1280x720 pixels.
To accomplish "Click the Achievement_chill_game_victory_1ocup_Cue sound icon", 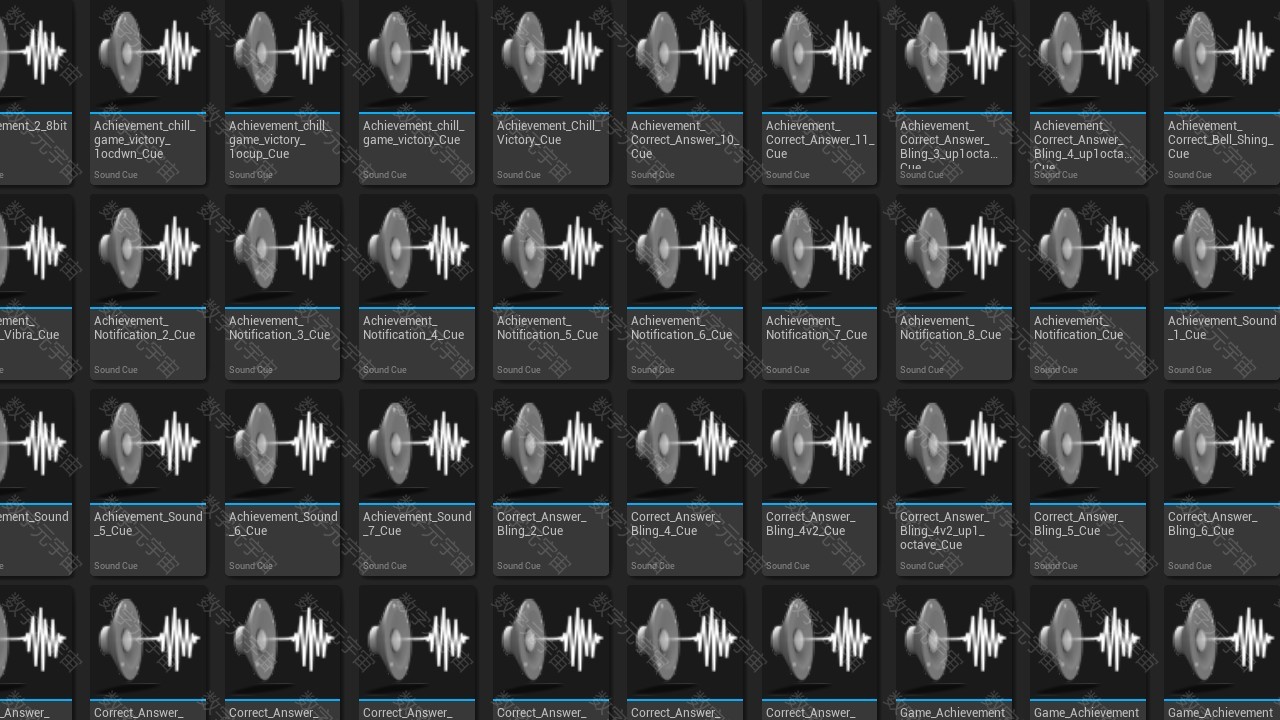I will point(282,54).
